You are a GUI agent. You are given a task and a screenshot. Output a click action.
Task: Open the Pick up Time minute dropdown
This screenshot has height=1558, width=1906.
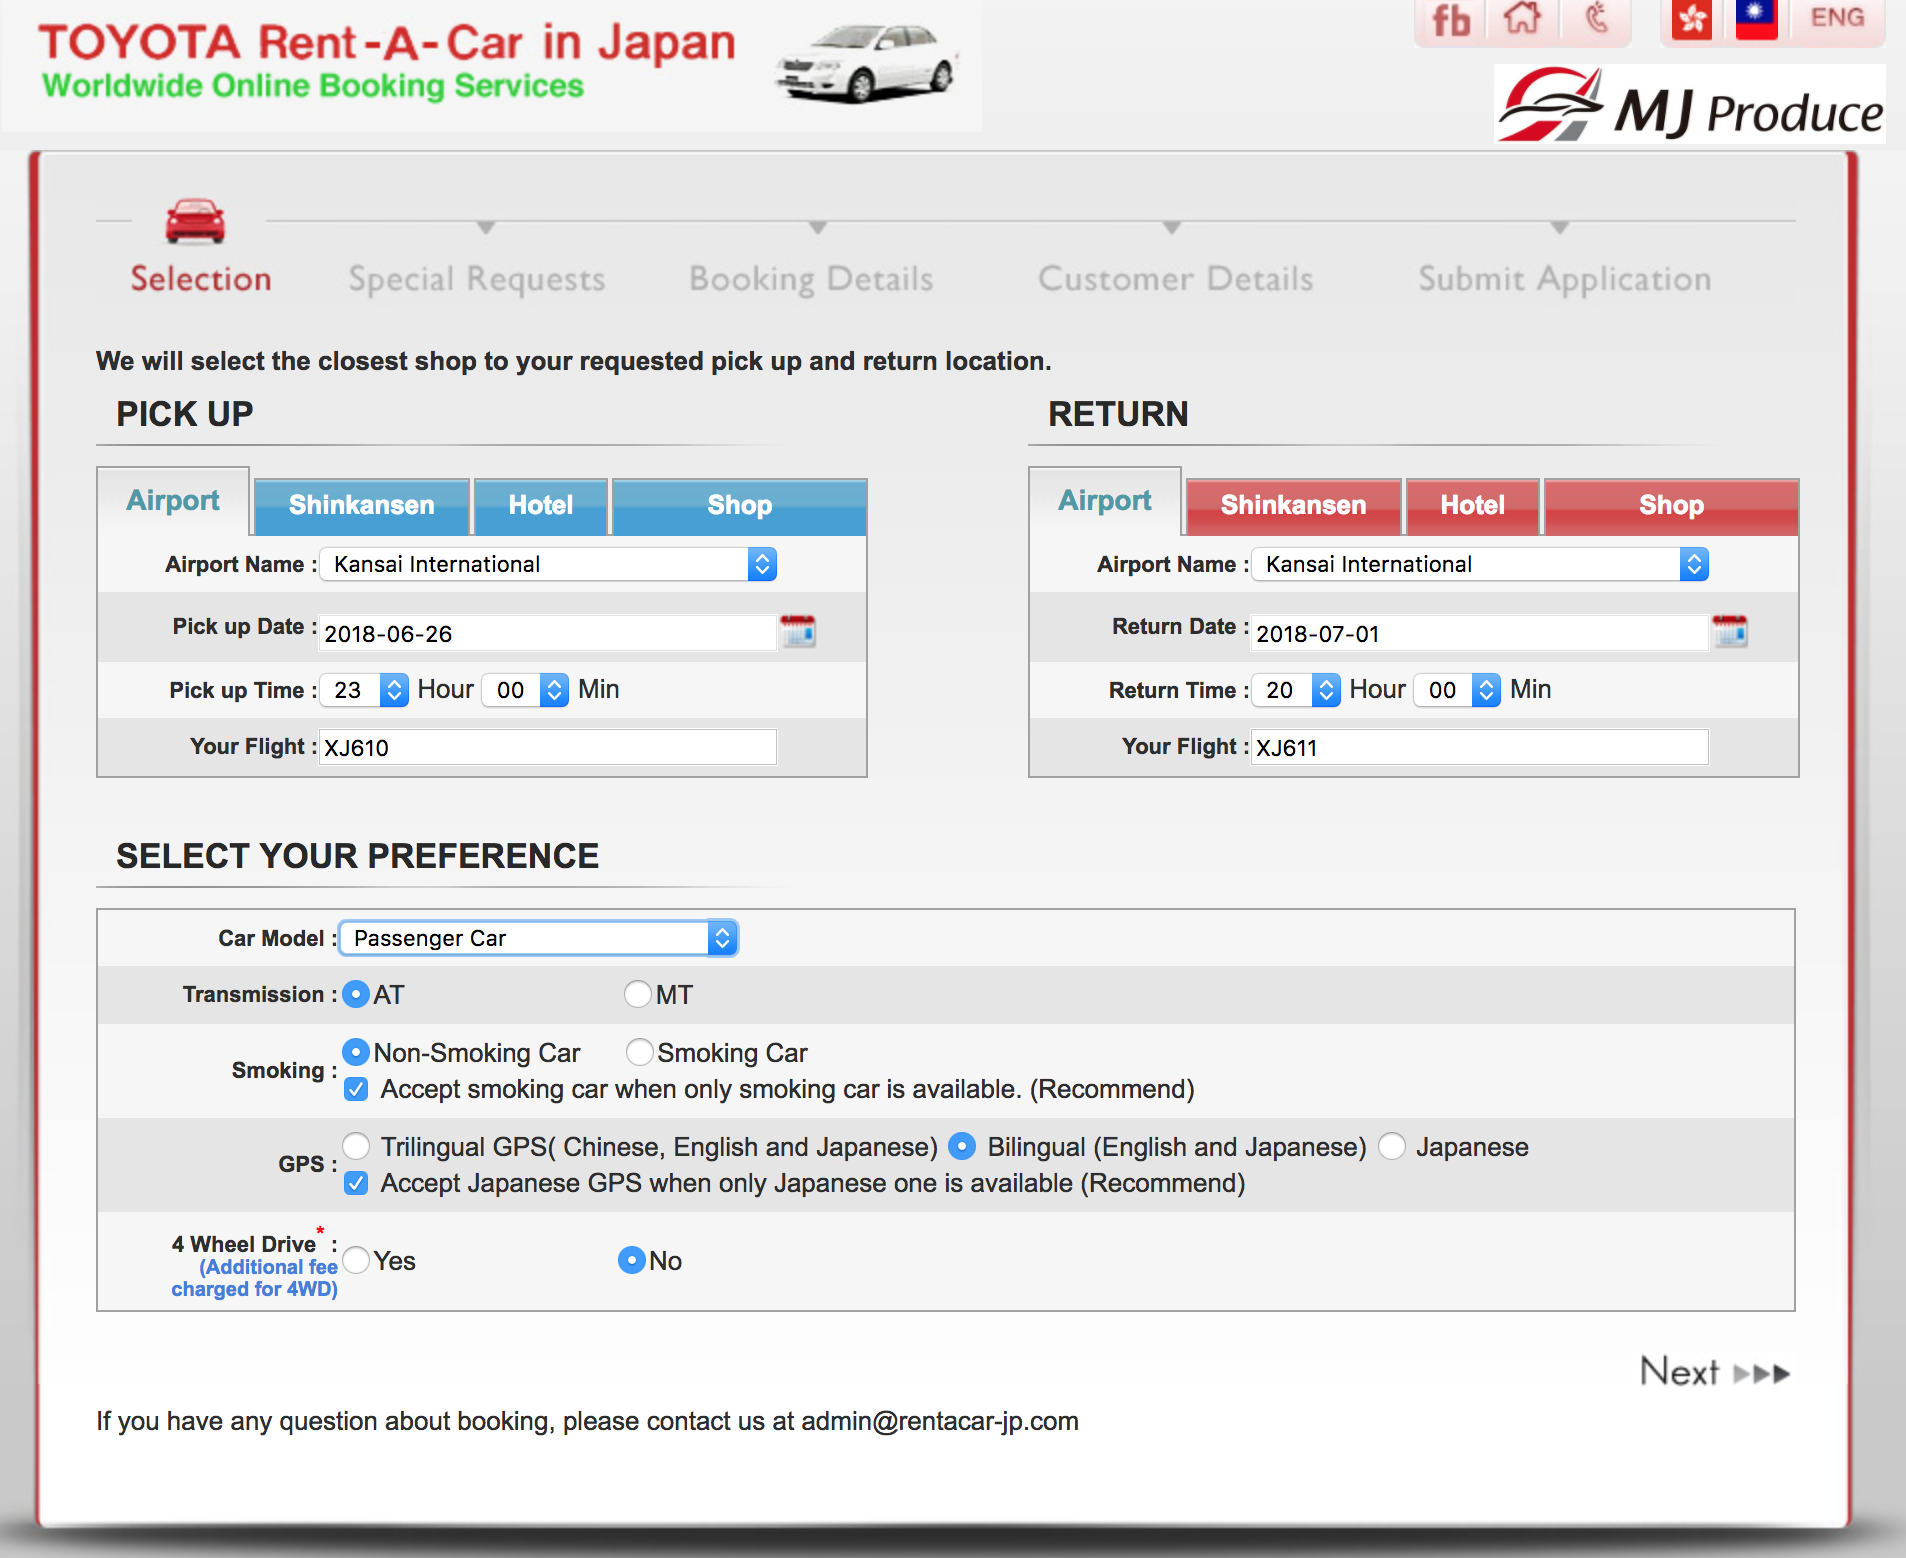click(525, 690)
